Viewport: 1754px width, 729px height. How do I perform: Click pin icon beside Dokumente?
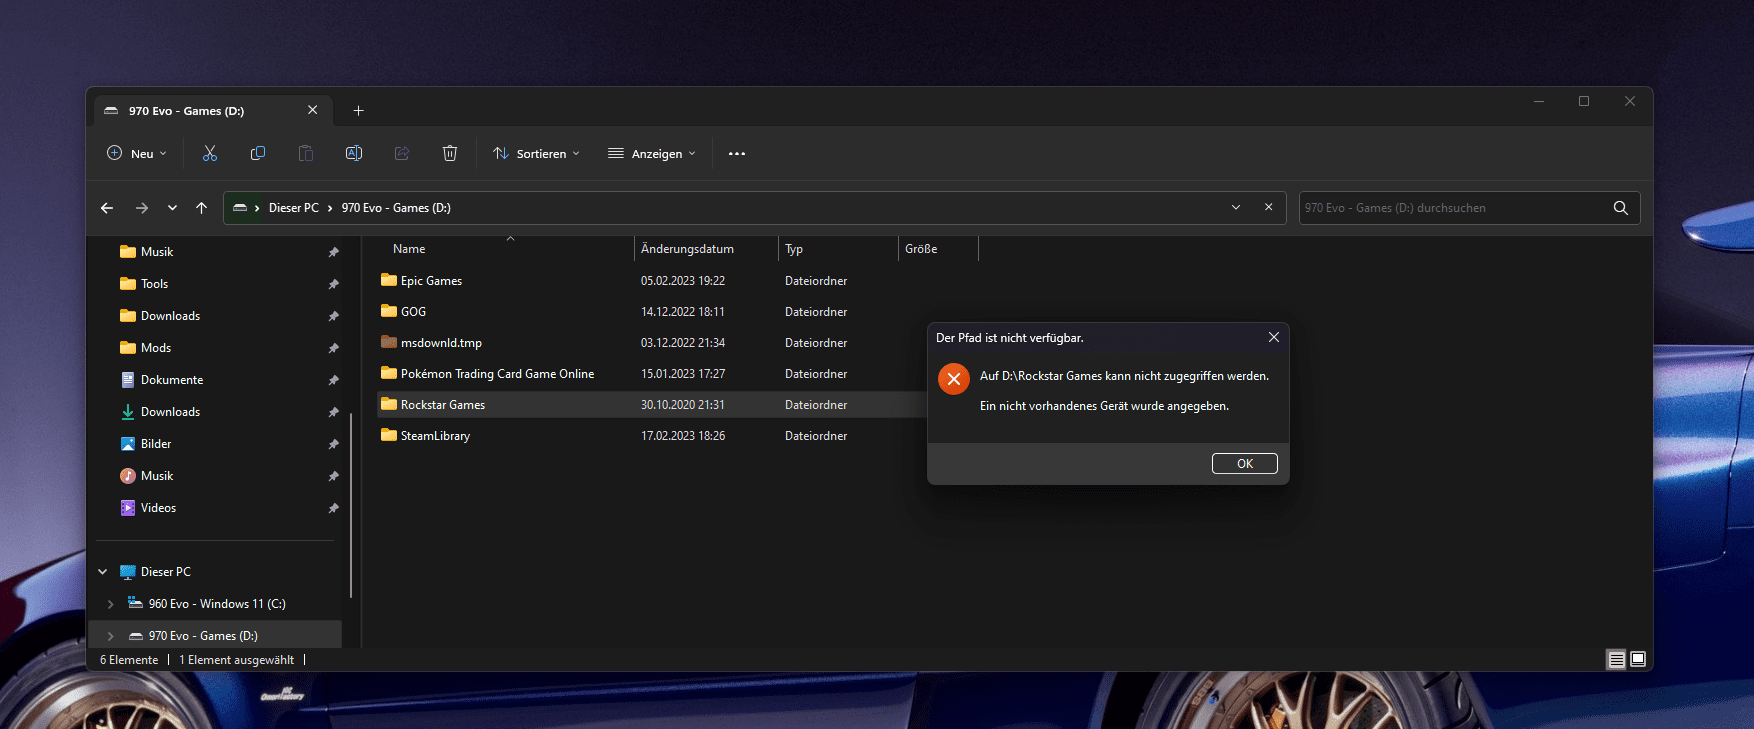333,380
